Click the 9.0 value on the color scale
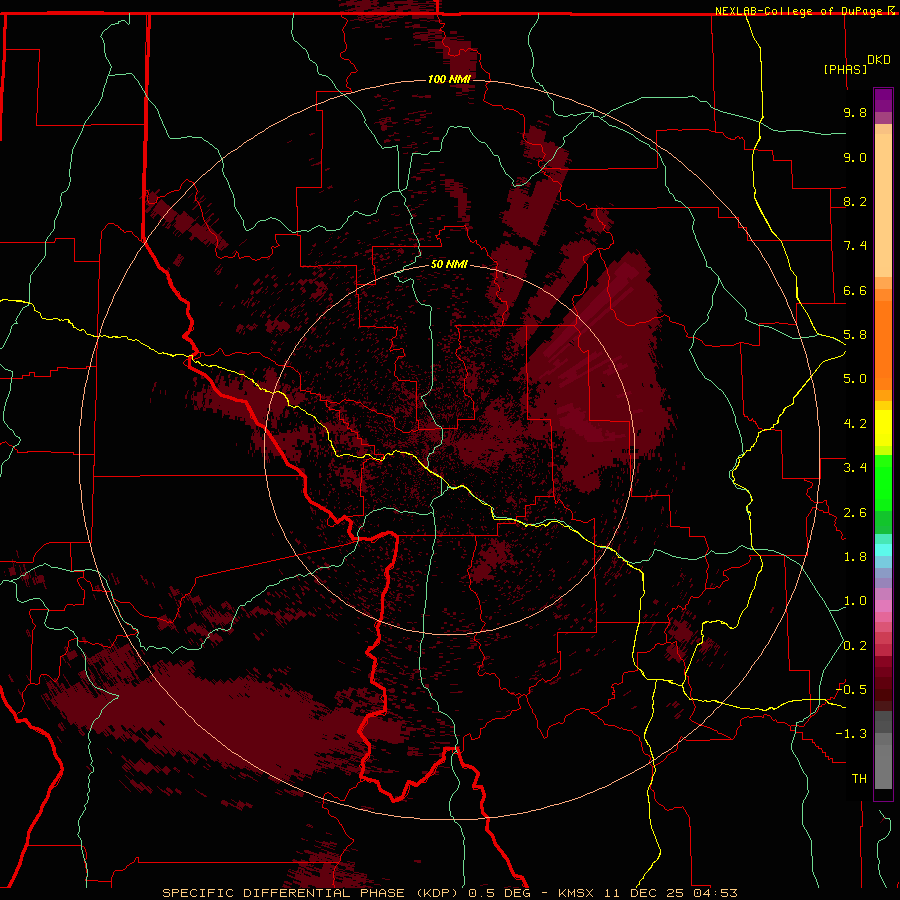The image size is (900, 900). point(855,157)
